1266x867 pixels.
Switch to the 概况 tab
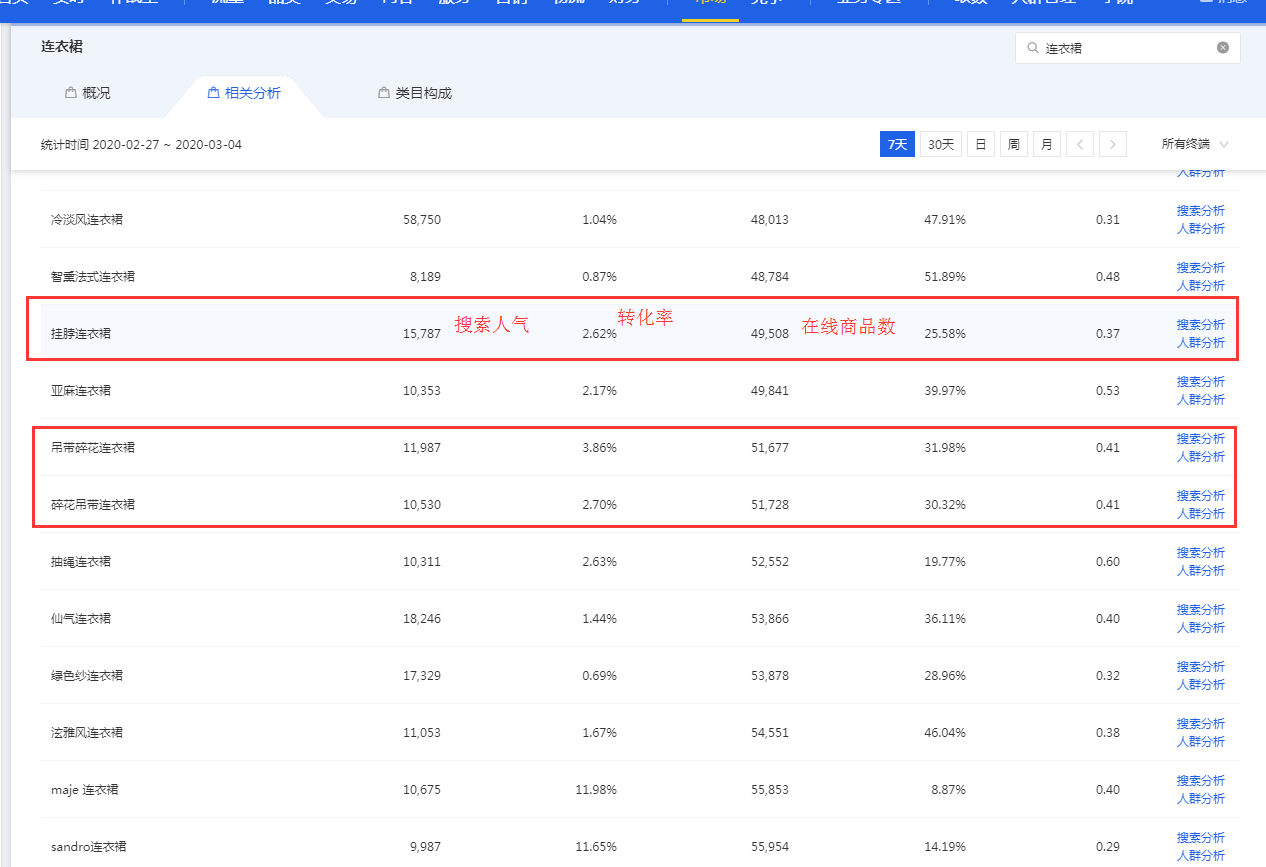[96, 93]
